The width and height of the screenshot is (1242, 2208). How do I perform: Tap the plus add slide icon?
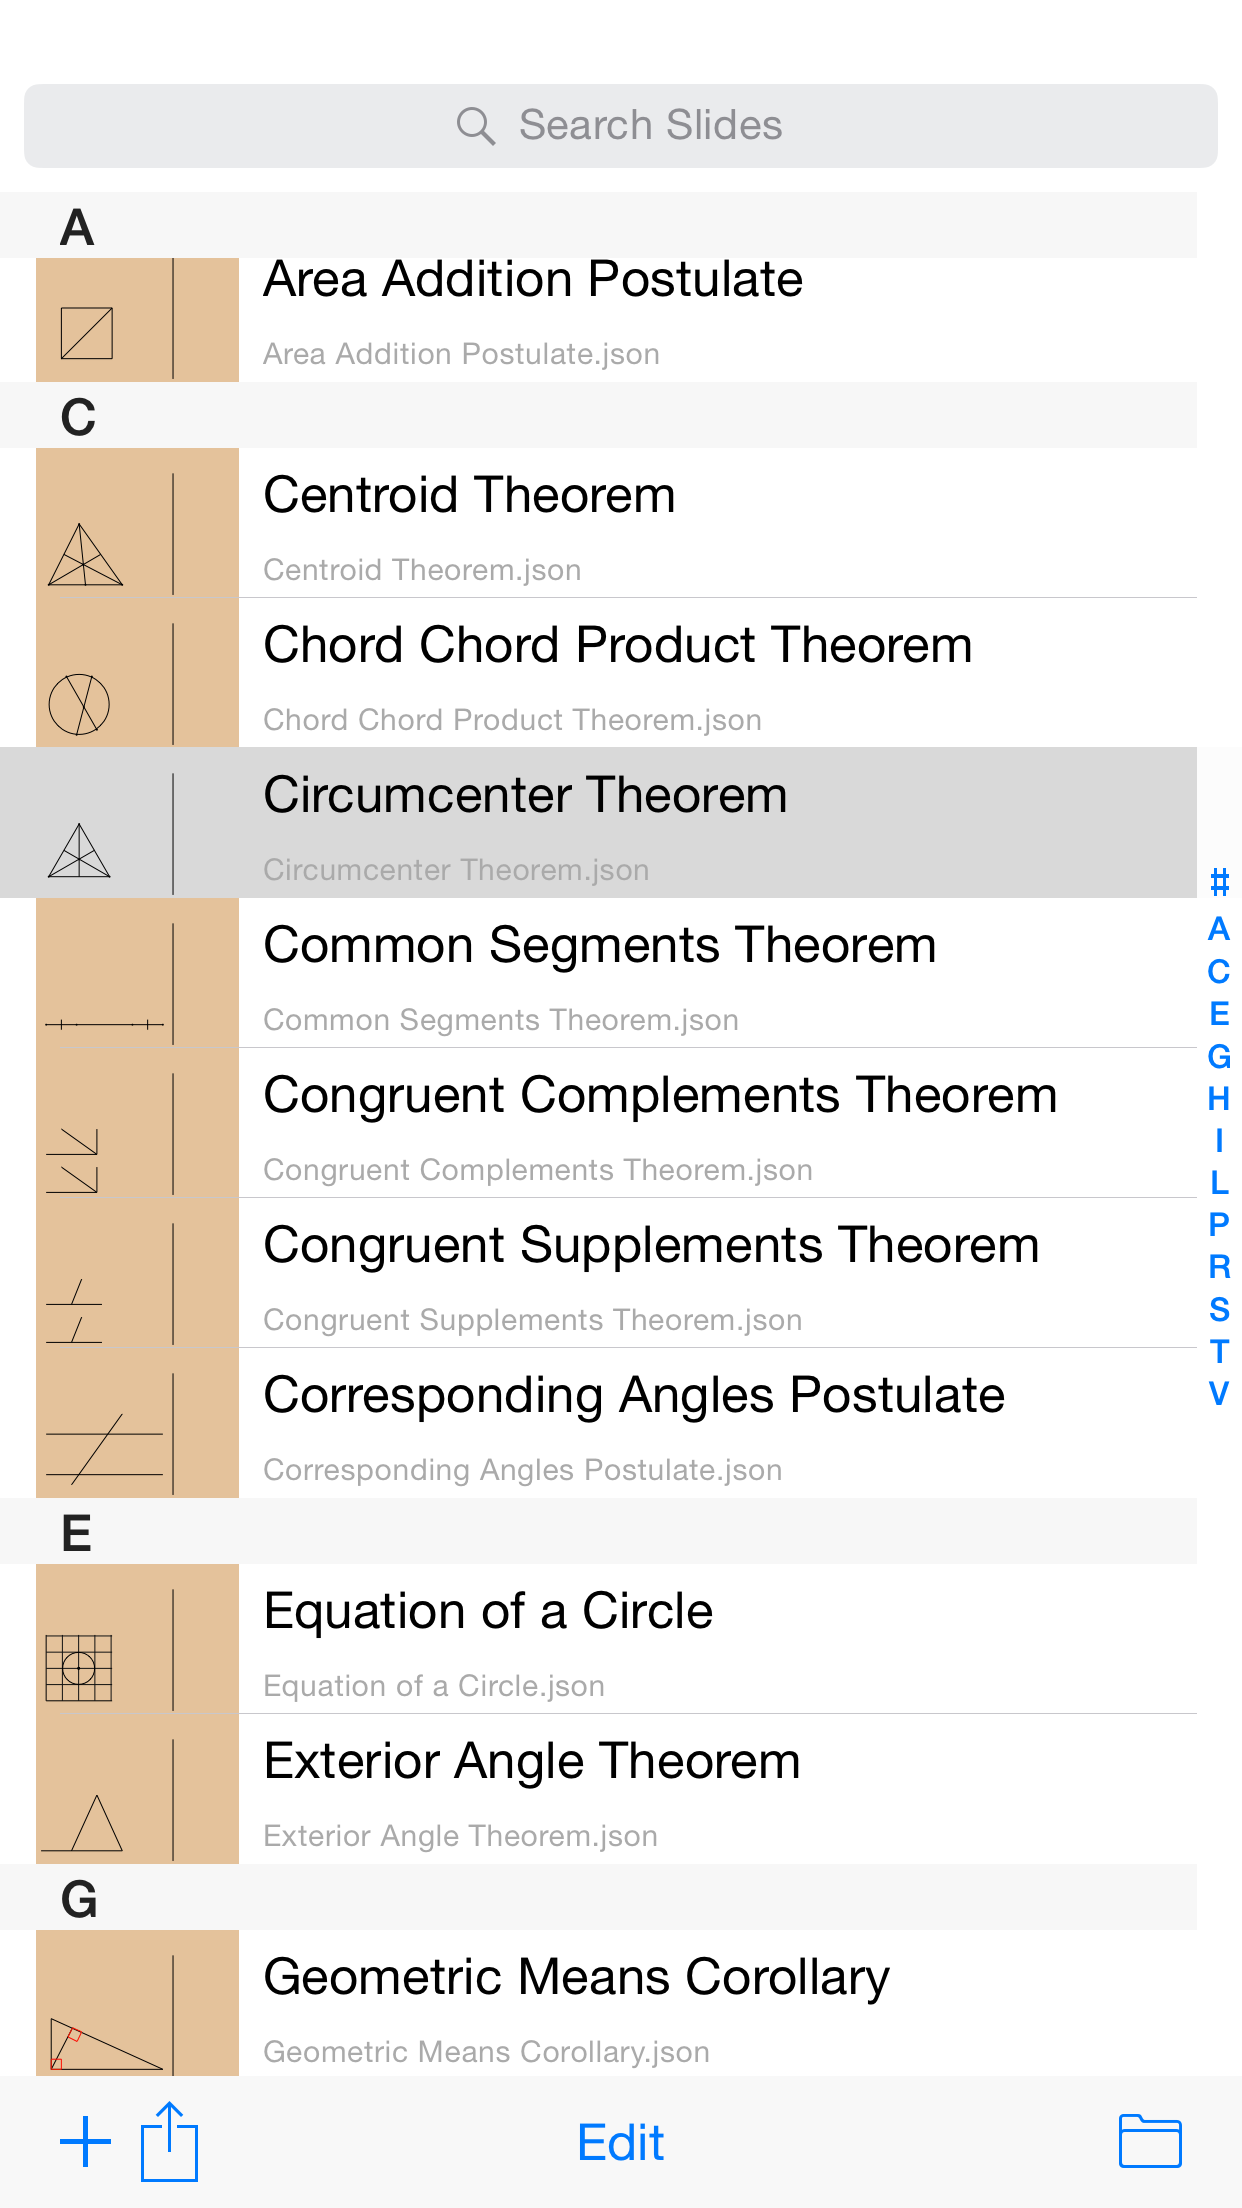86,2142
